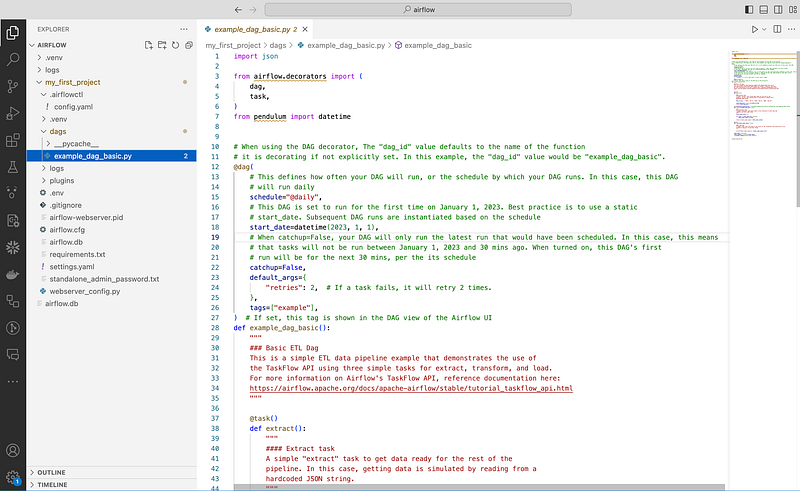Screen dimensions: 800x491
Task: Open the Accounts icon
Action: pos(13,451)
